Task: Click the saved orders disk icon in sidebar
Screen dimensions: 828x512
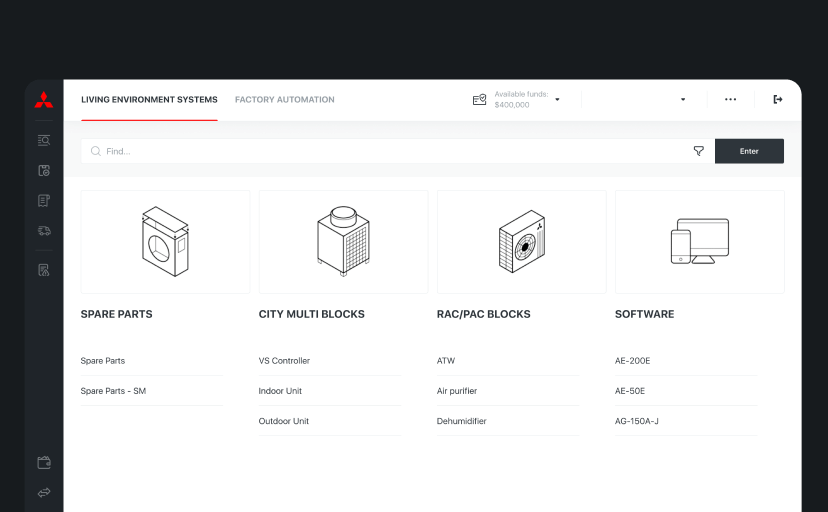Action: coord(44,171)
